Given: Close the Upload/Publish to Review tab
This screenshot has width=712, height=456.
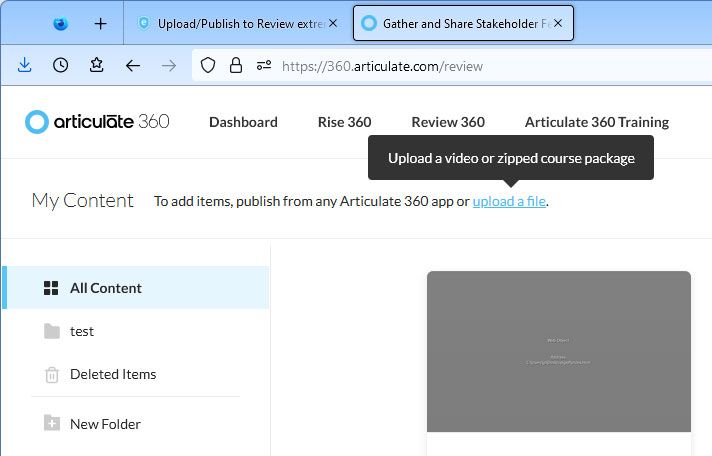Looking at the screenshot, I should (x=333, y=23).
